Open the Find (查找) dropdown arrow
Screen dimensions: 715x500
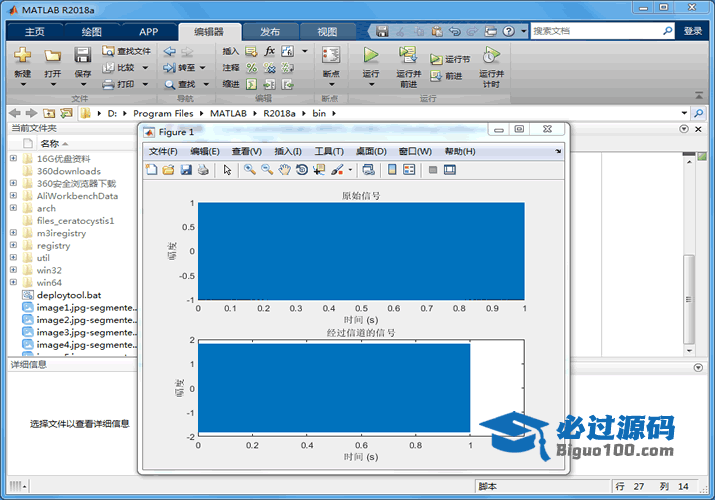click(206, 84)
